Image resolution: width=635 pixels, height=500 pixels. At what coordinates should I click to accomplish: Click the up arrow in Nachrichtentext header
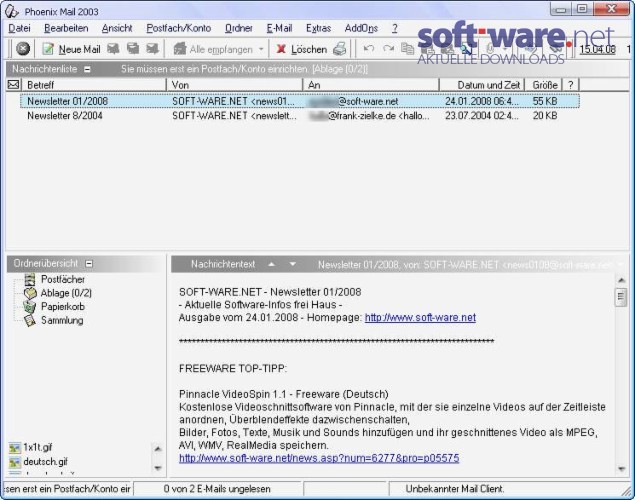pyautogui.click(x=272, y=264)
